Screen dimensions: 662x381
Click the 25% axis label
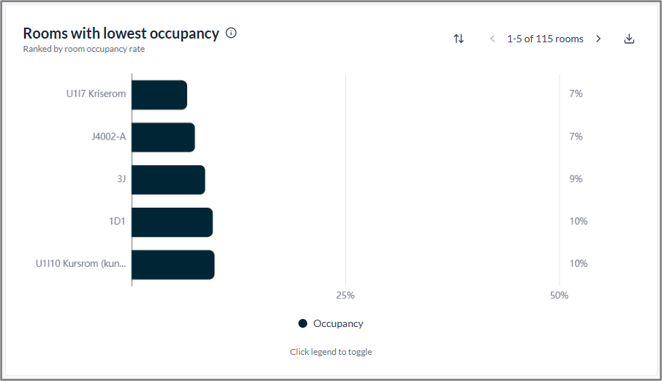pyautogui.click(x=345, y=295)
